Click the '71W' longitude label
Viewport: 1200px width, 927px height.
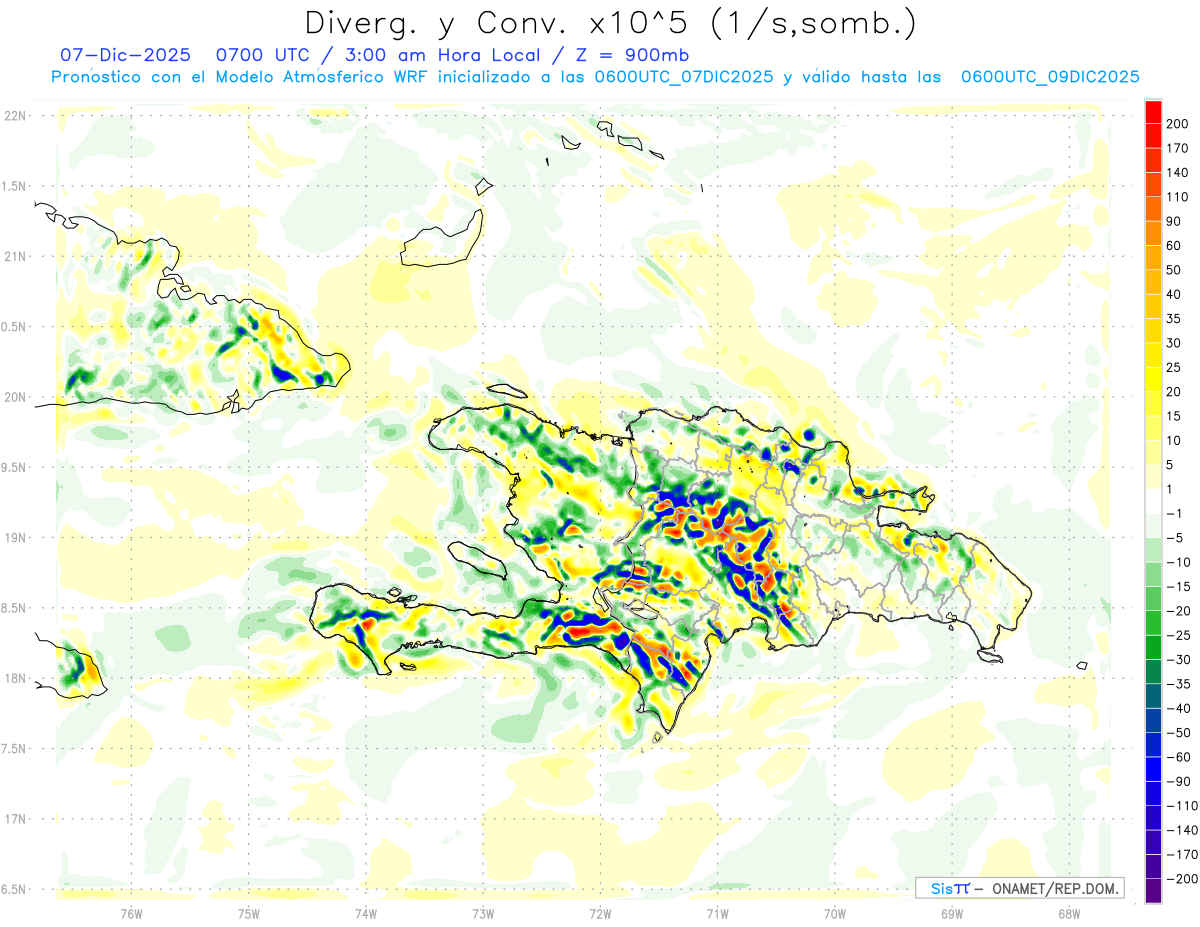[x=717, y=913]
